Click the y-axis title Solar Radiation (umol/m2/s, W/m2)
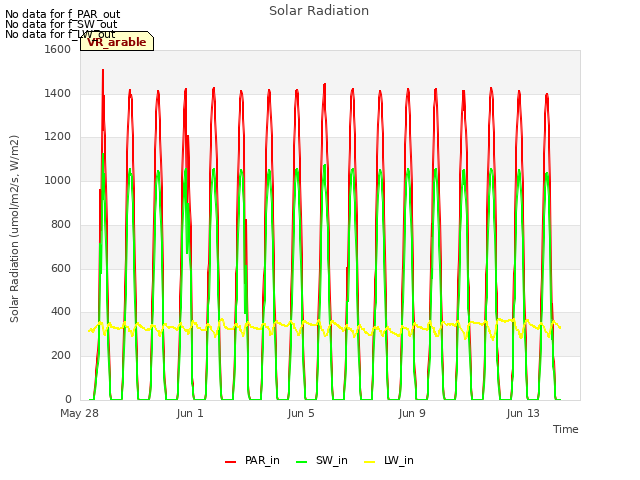The height and width of the screenshot is (480, 640). [14, 229]
